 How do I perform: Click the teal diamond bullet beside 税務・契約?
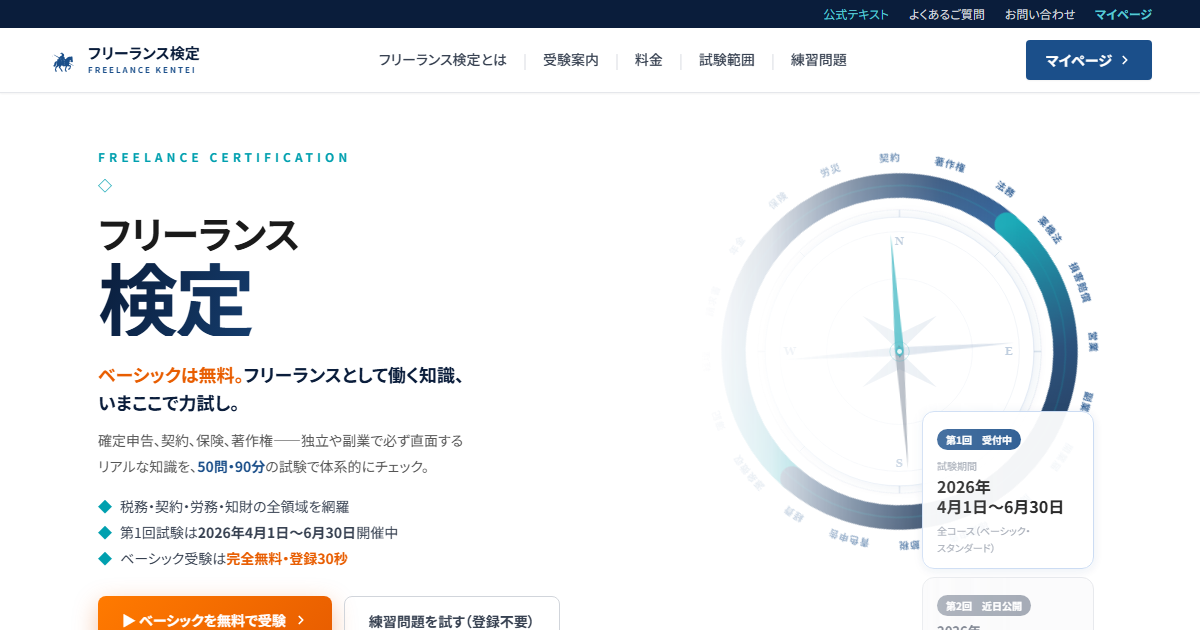point(105,506)
